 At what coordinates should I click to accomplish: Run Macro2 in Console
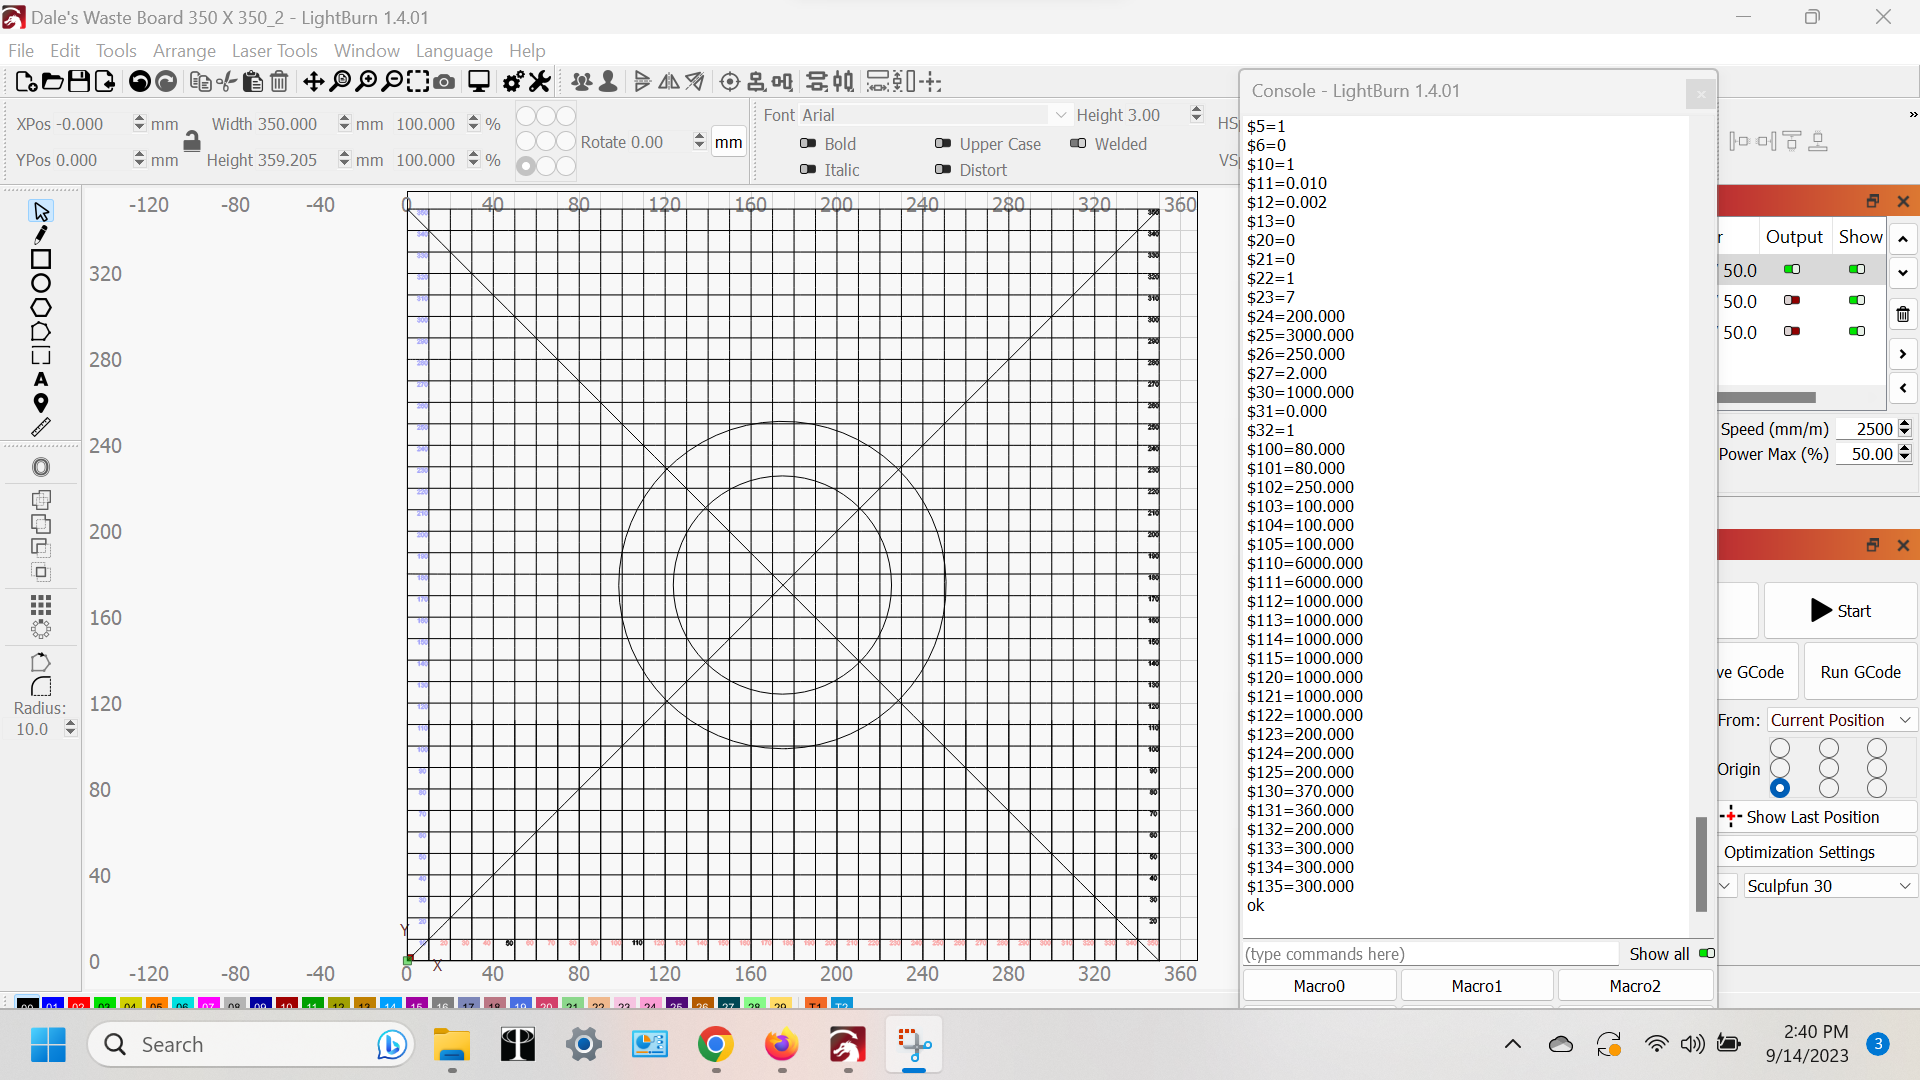1635,986
